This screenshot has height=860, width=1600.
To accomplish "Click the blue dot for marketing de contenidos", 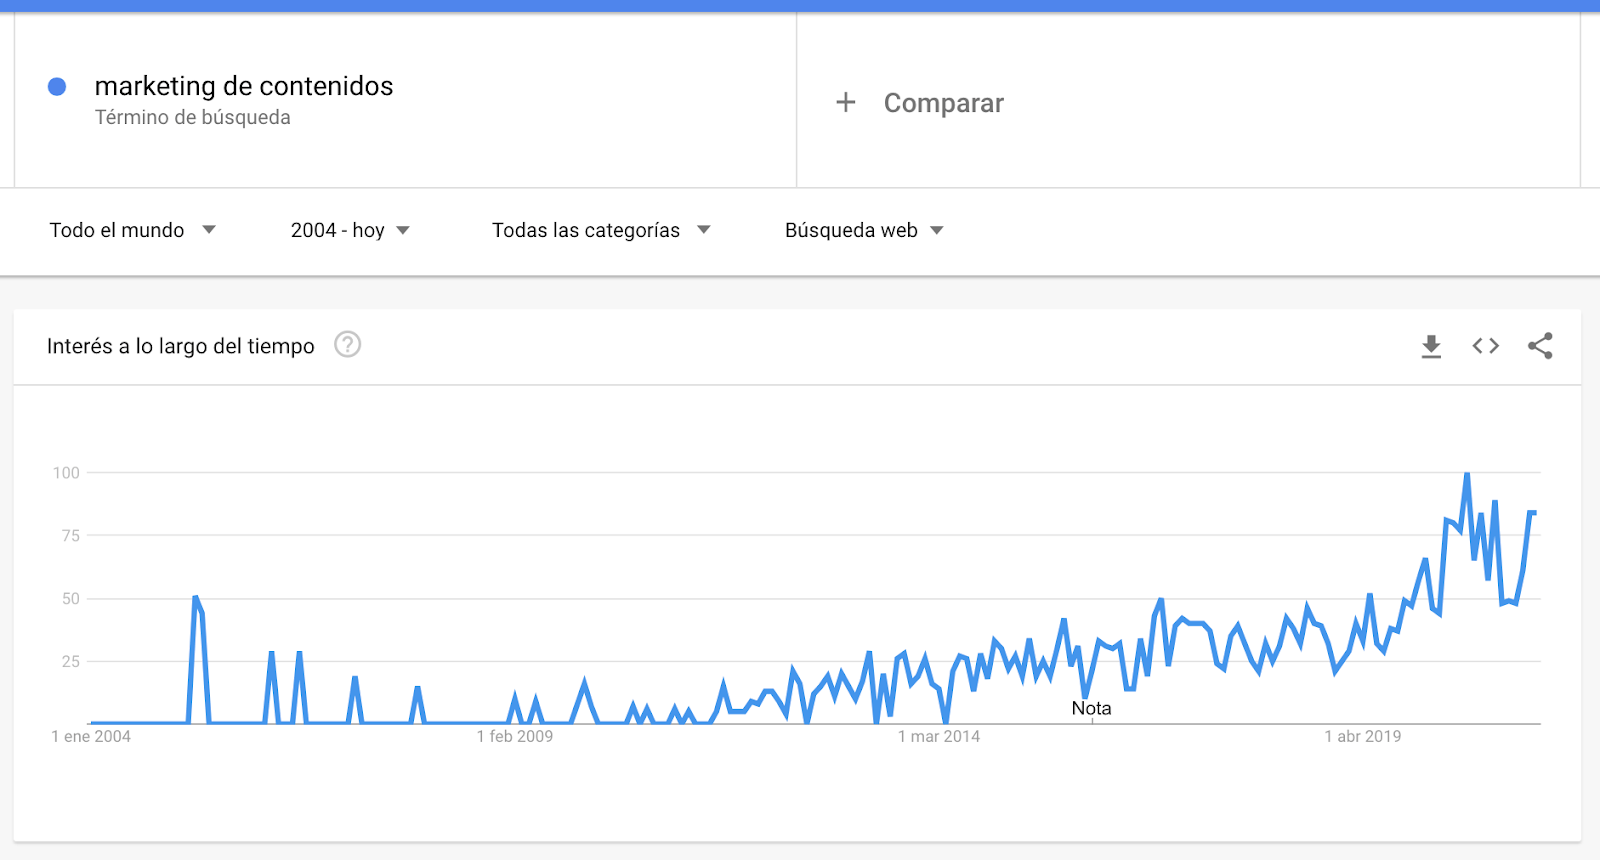I will tap(57, 87).
